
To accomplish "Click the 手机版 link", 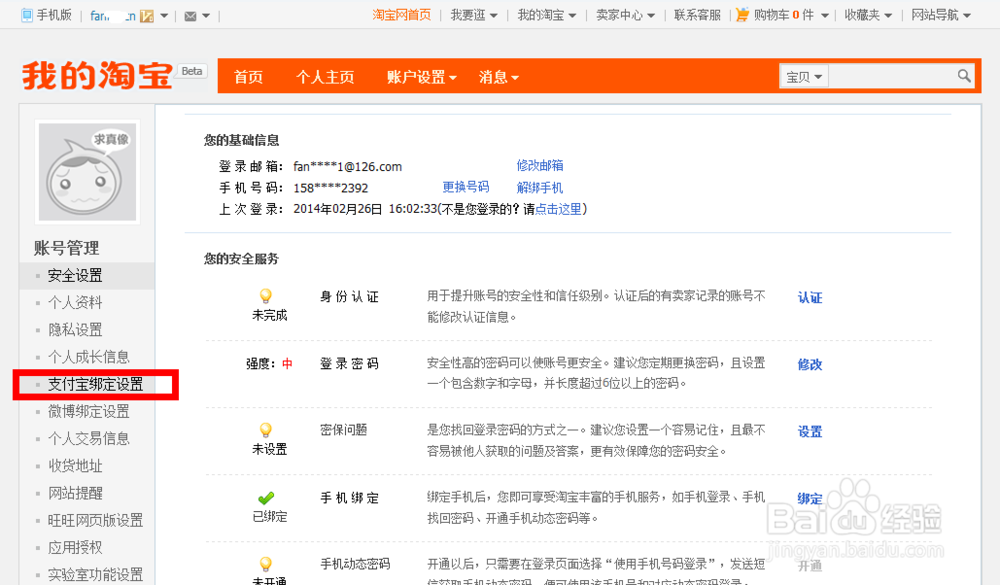I will [54, 15].
